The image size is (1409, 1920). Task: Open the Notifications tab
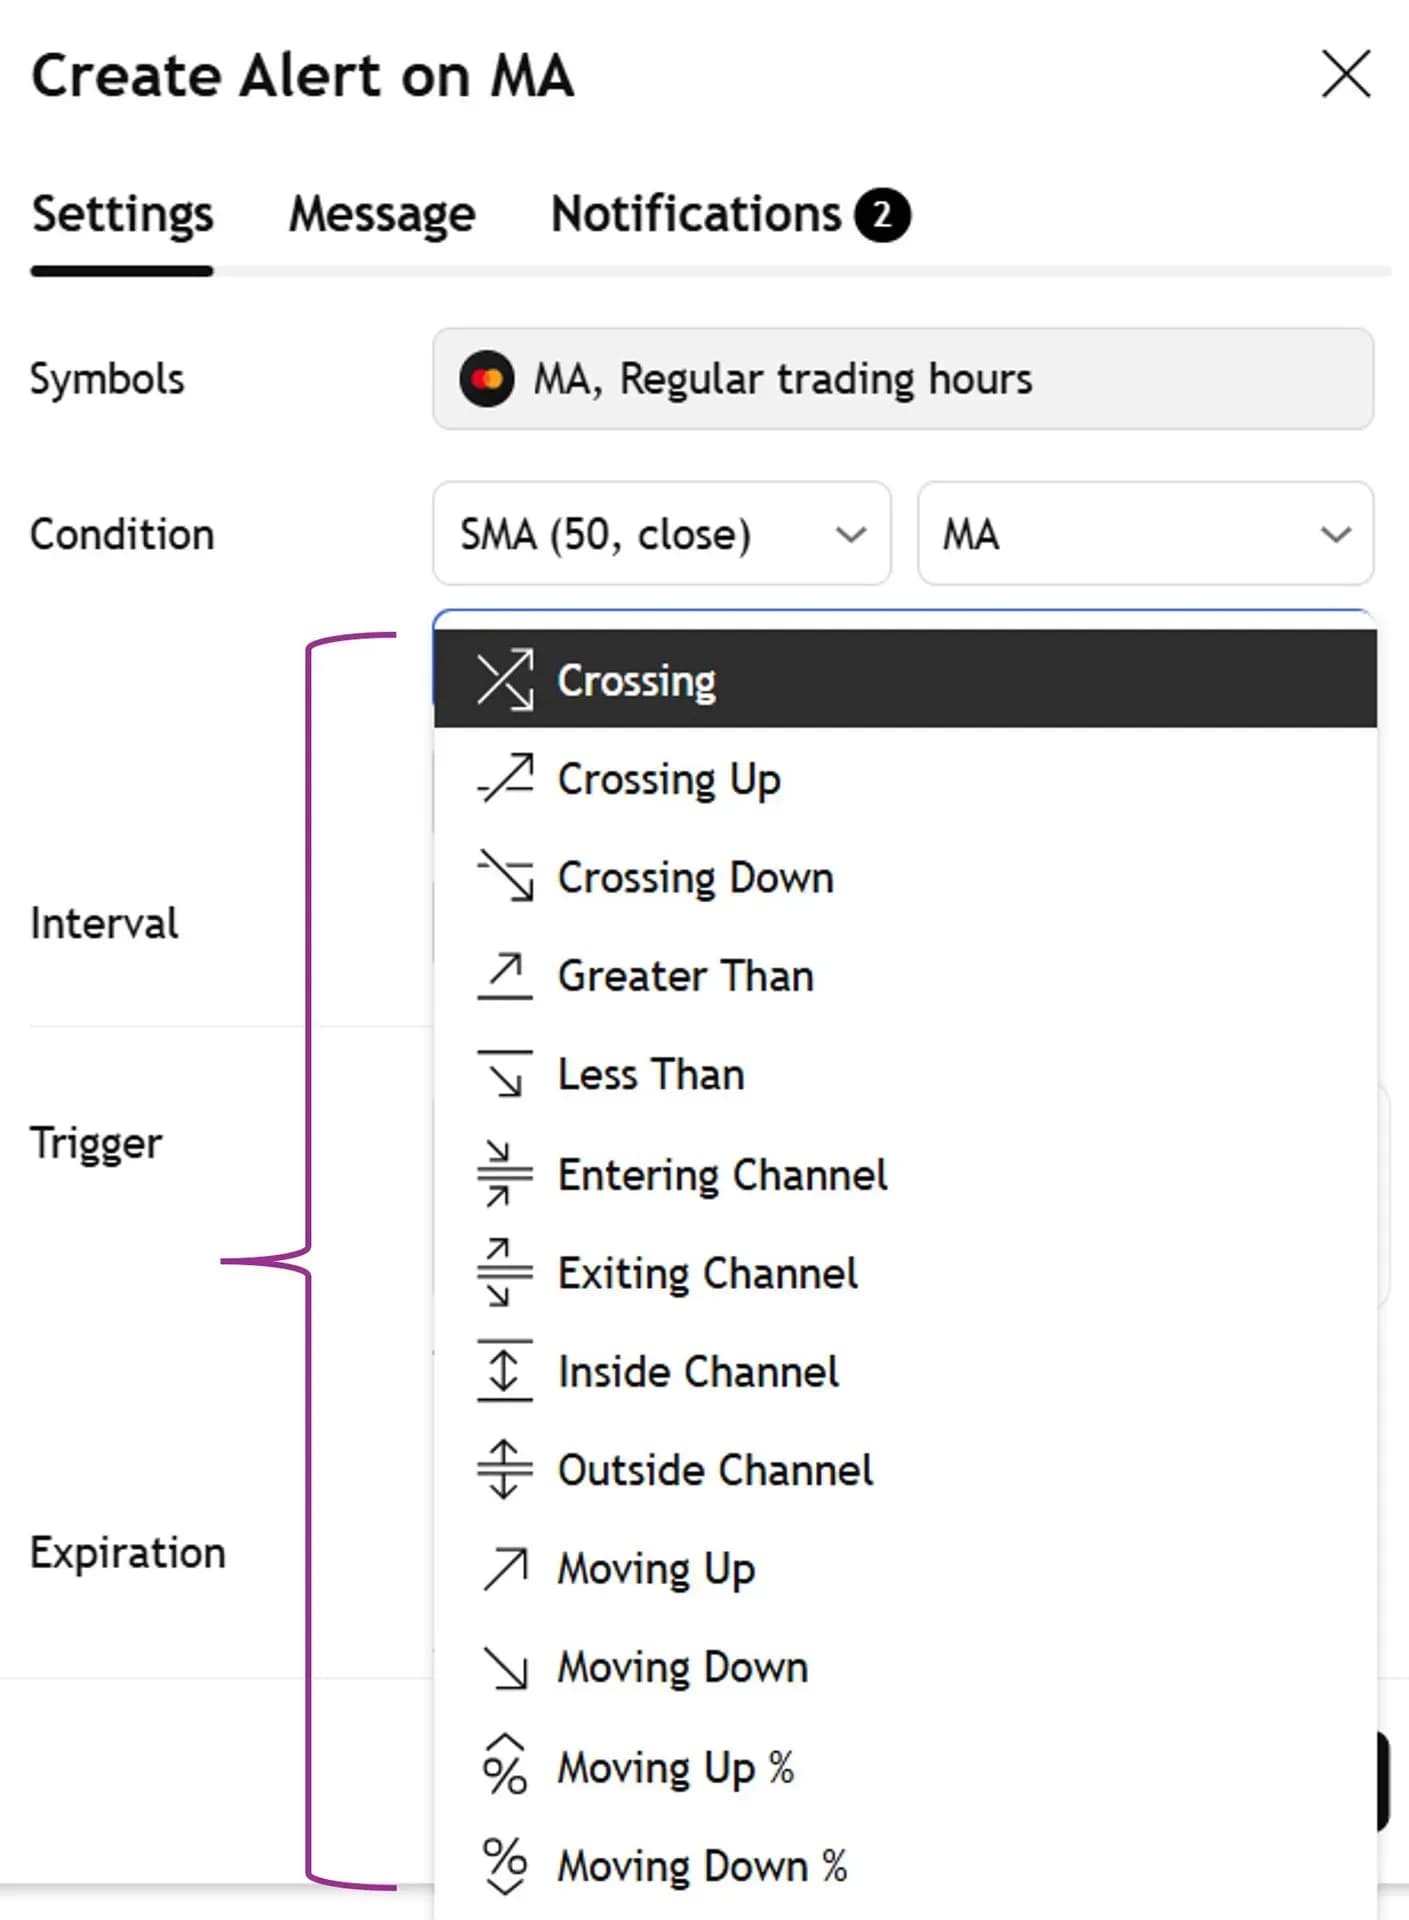click(x=730, y=215)
